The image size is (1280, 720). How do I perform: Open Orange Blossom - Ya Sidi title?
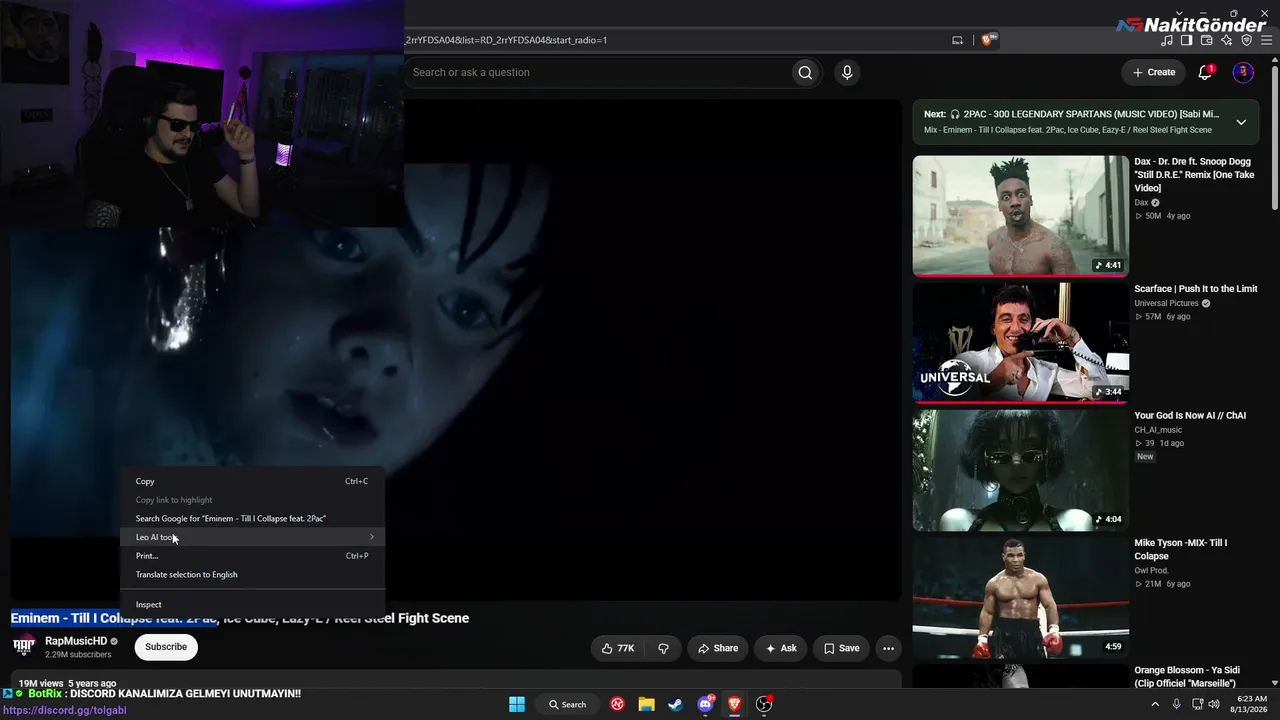1187,676
